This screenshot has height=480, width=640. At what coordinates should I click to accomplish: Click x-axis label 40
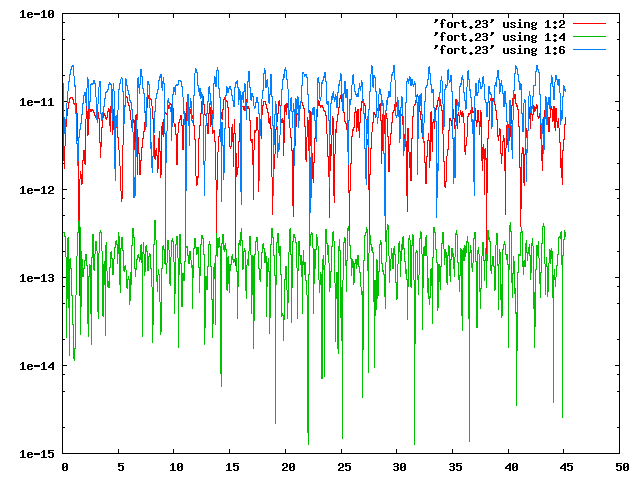[x=511, y=467]
